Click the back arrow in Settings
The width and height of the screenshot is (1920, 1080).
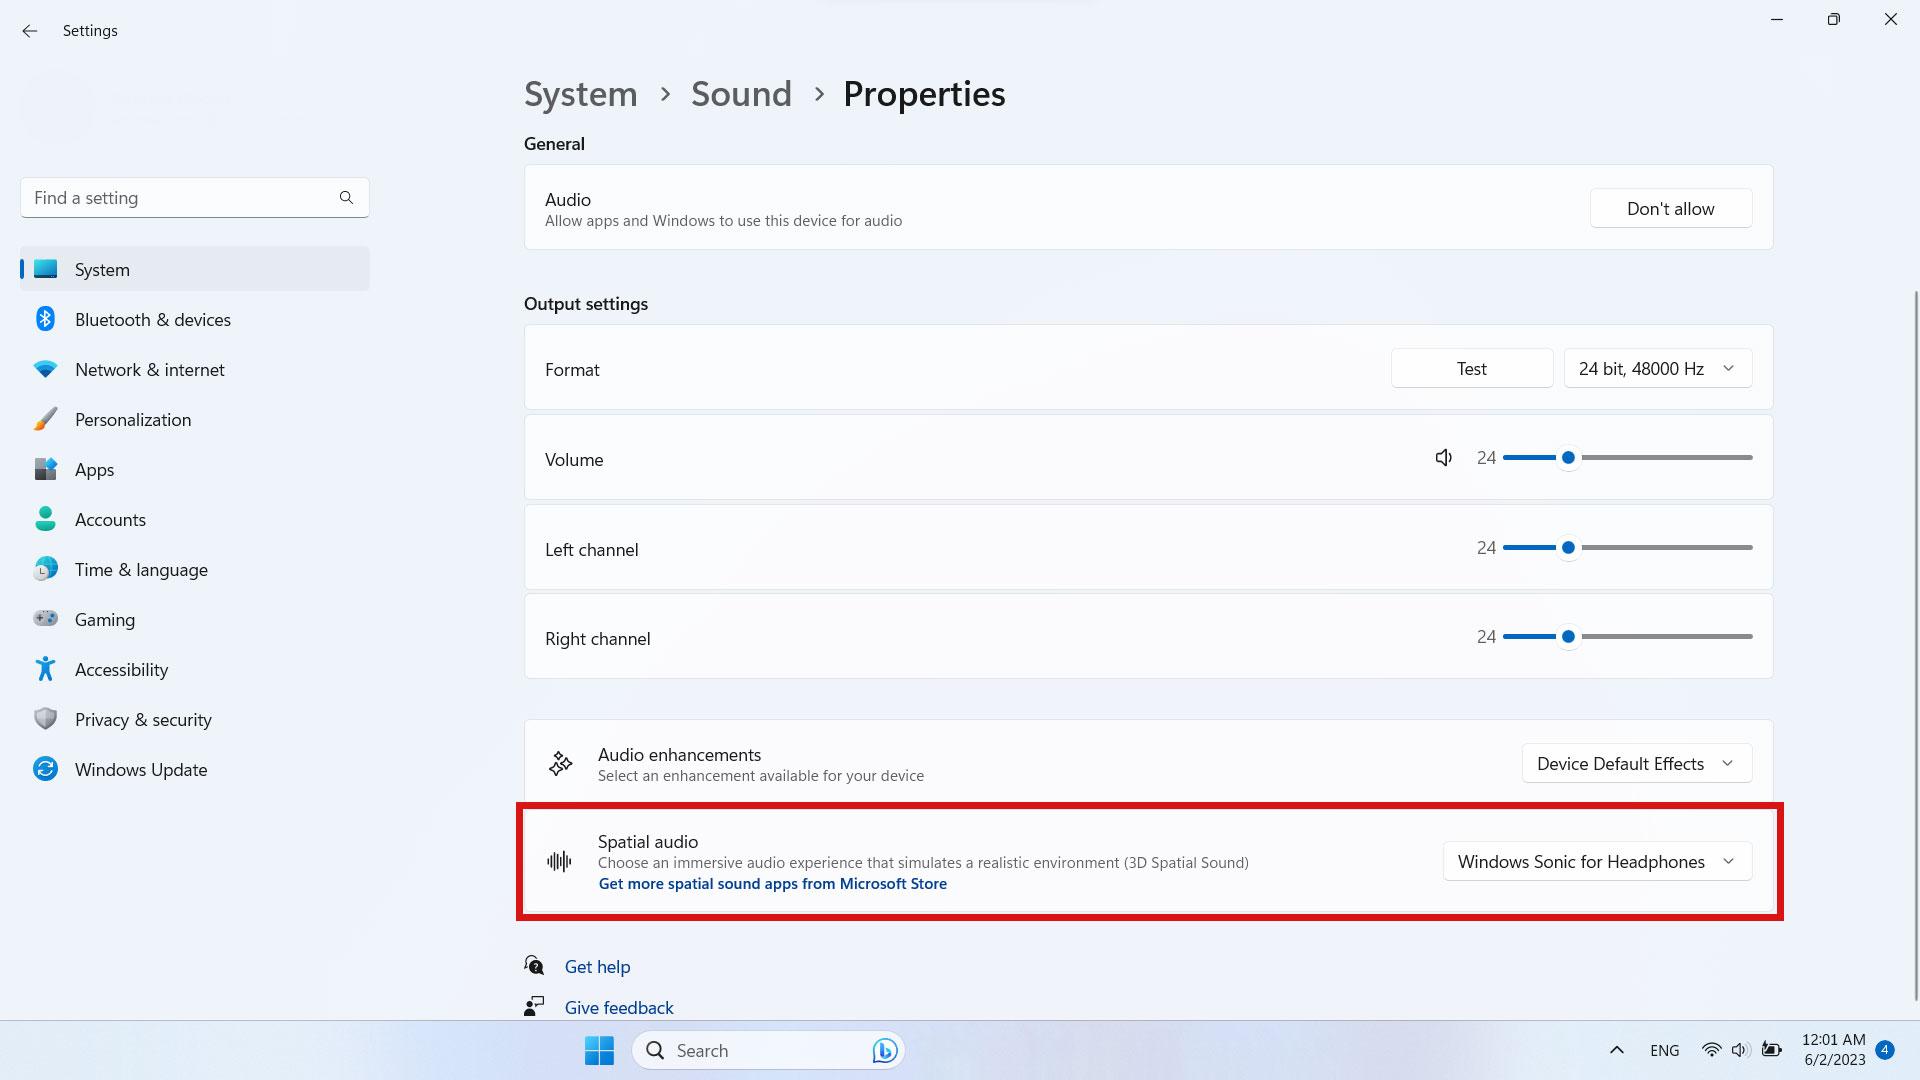[x=30, y=31]
